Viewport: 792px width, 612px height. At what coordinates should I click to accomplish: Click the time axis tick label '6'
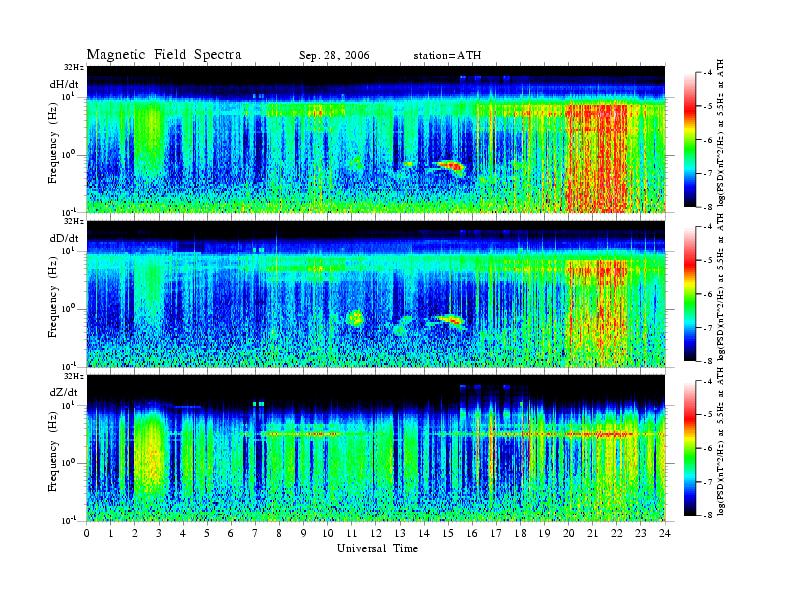pyautogui.click(x=231, y=534)
